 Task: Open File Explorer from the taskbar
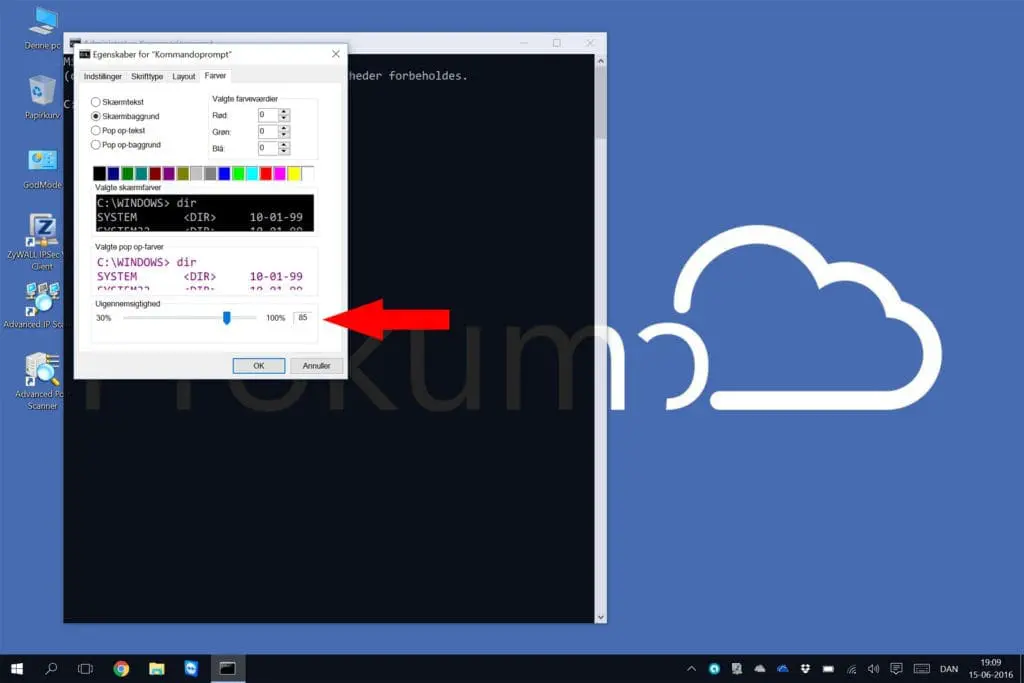(x=156, y=668)
